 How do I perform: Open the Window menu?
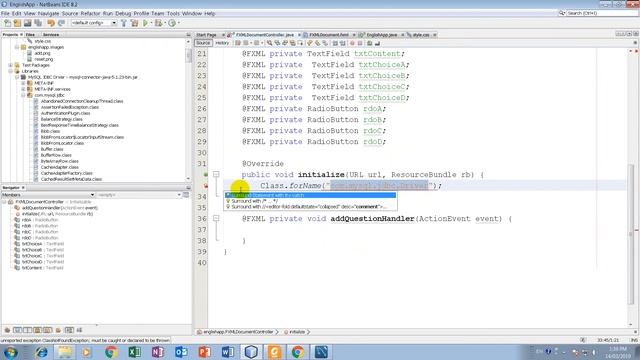[x=192, y=13]
